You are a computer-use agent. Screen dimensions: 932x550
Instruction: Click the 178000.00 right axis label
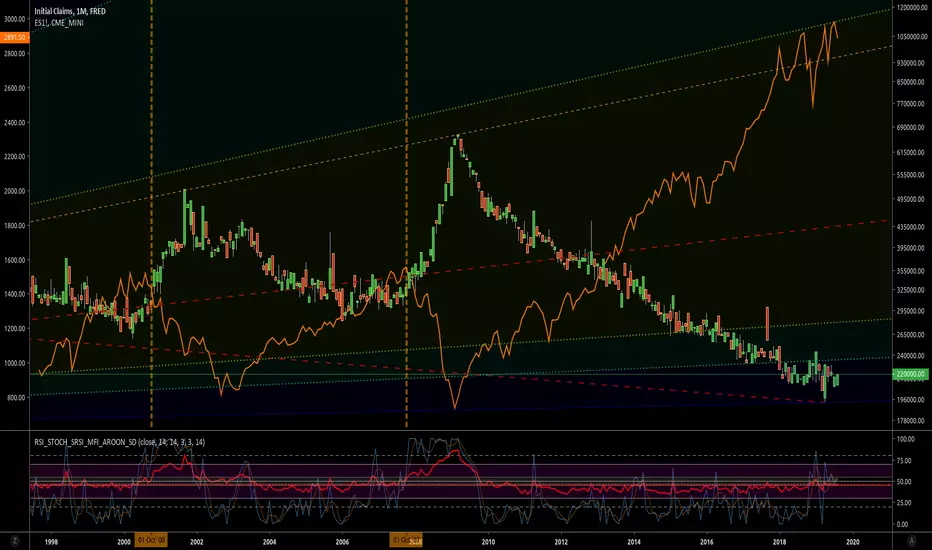pos(911,420)
